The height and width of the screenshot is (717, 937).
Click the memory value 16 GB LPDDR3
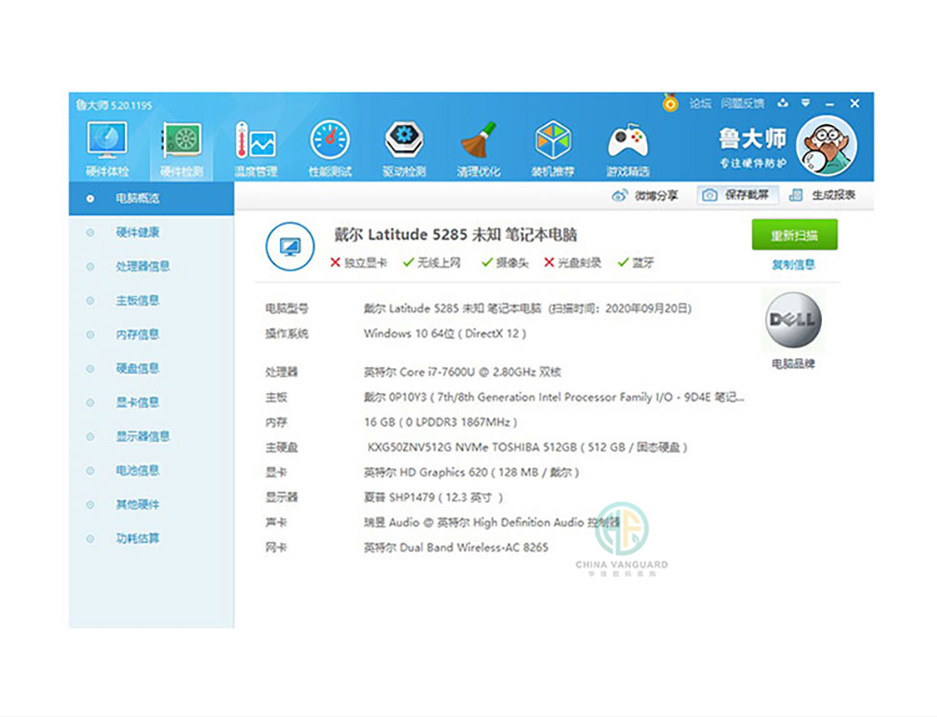pos(440,422)
